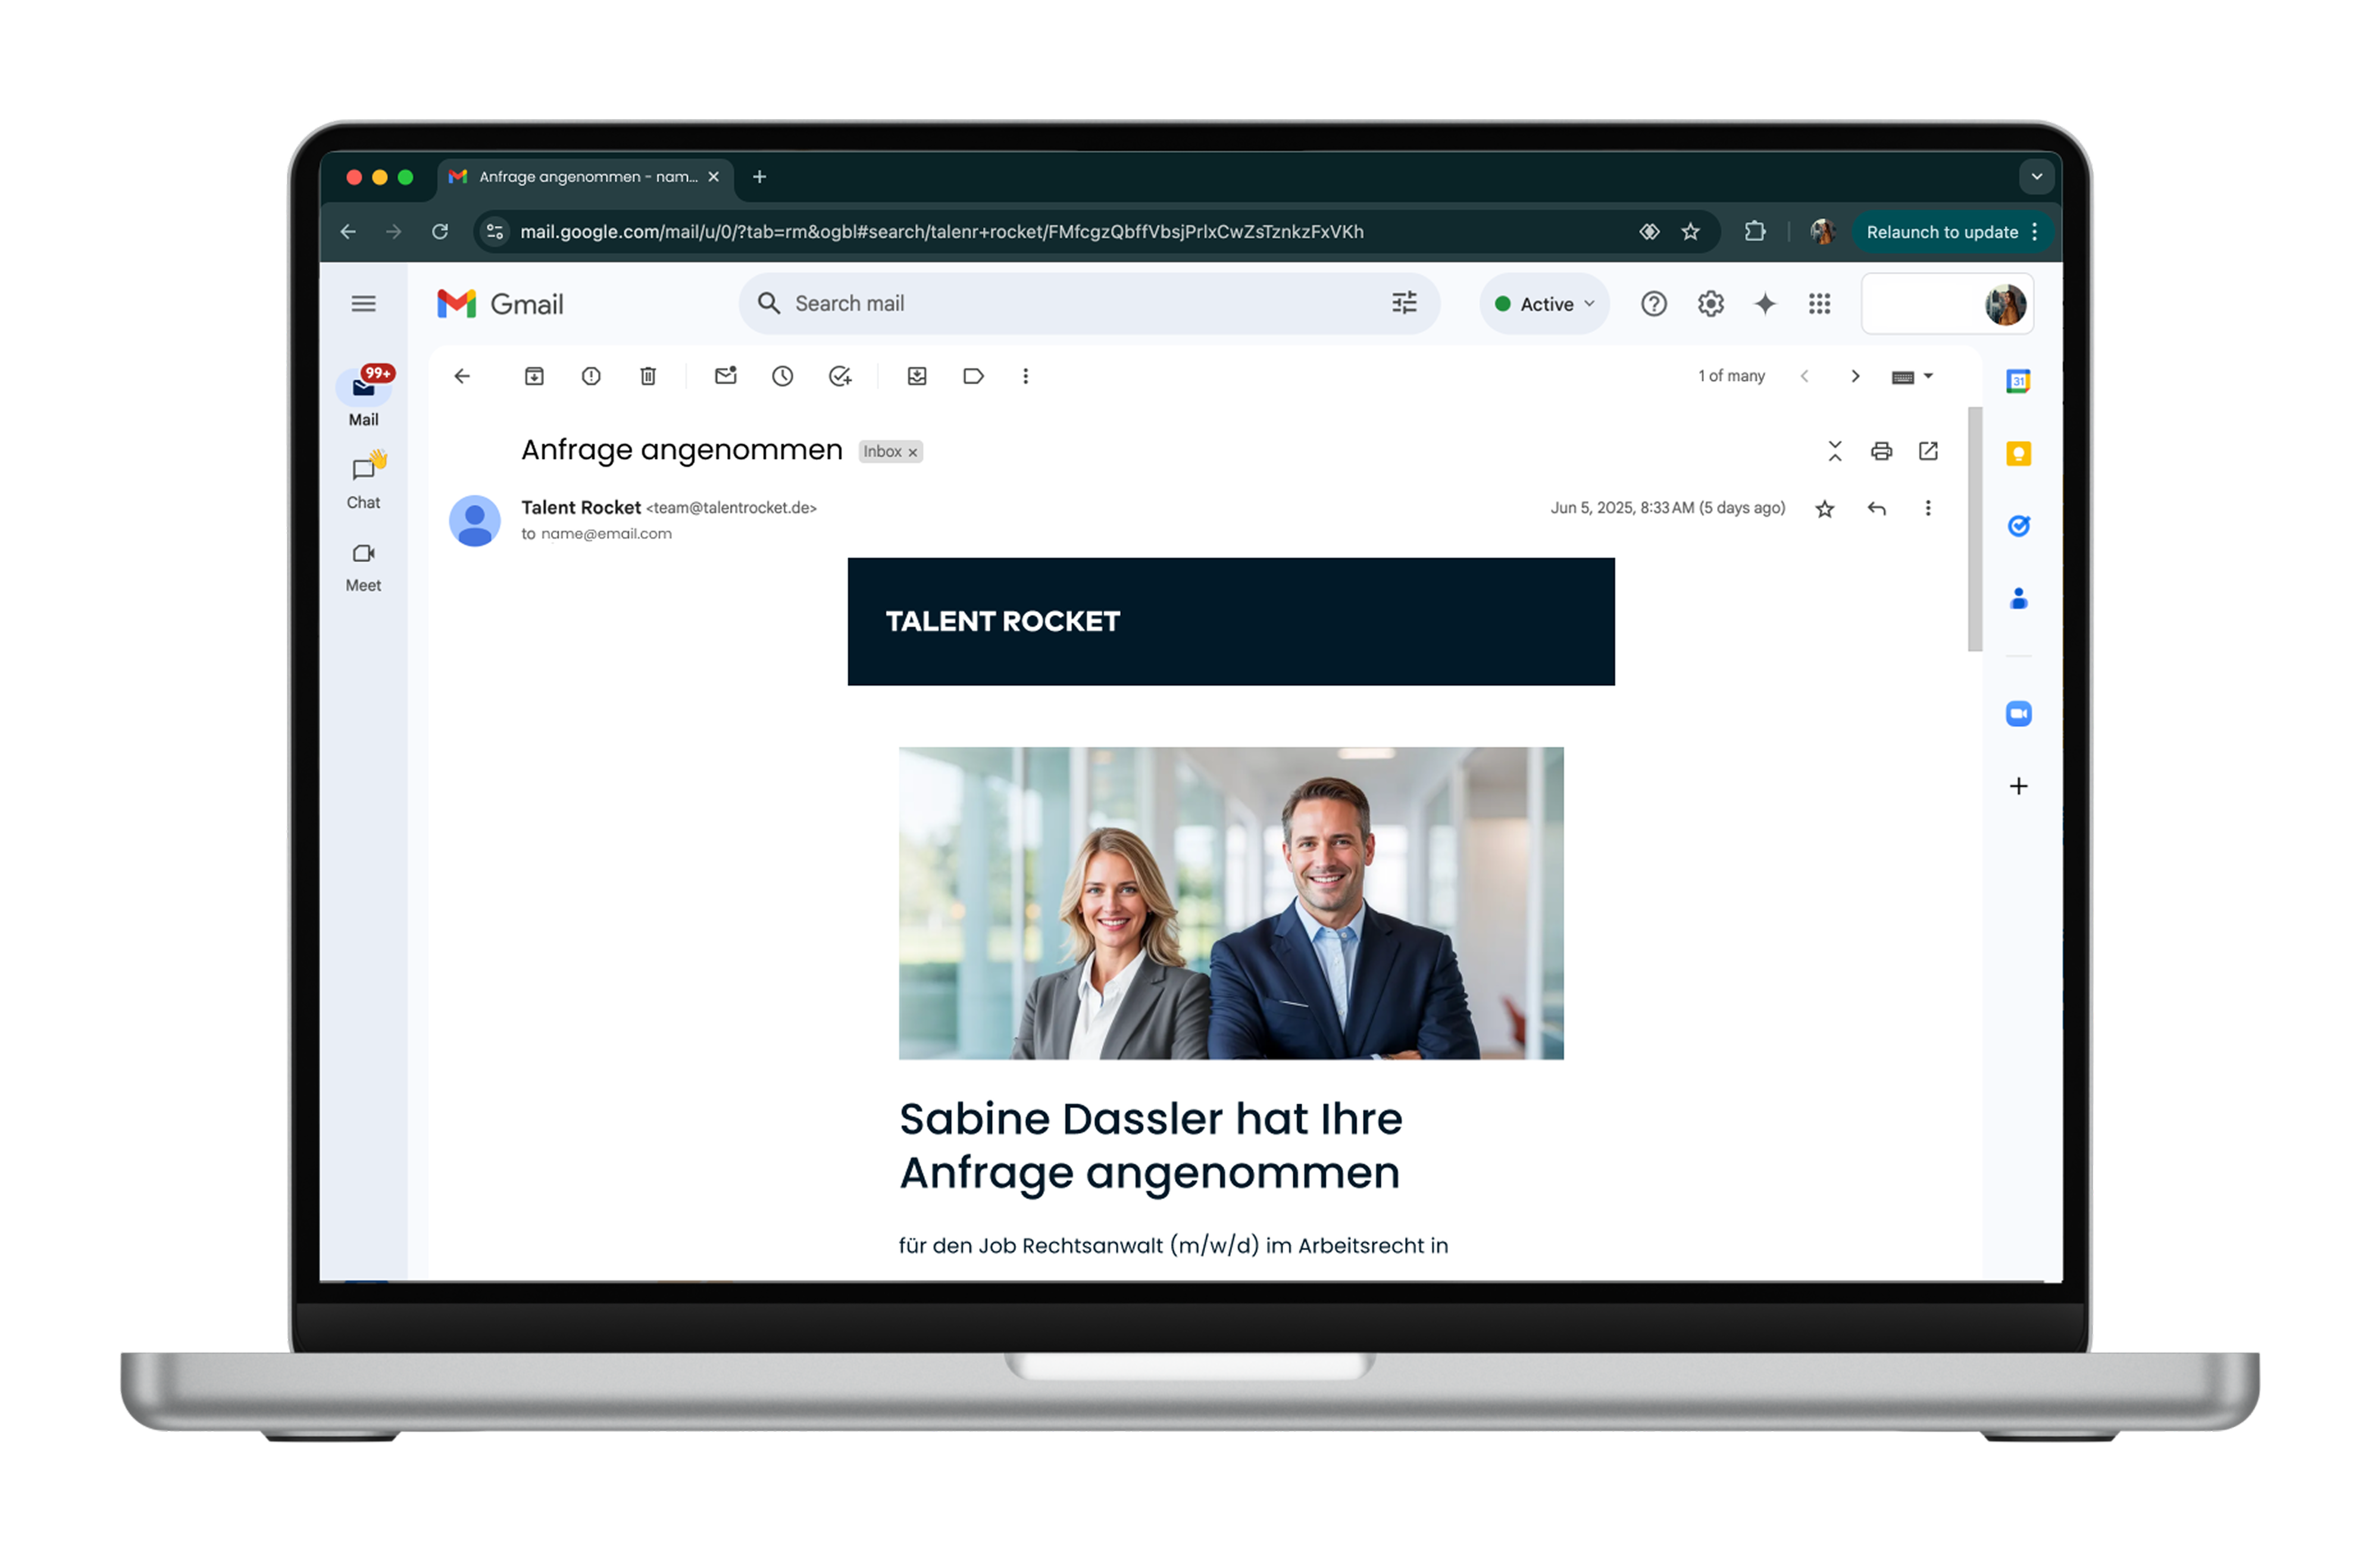Viewport: 2380px width, 1562px height.
Task: Open Zoom add-on in side panel
Action: tap(2018, 714)
